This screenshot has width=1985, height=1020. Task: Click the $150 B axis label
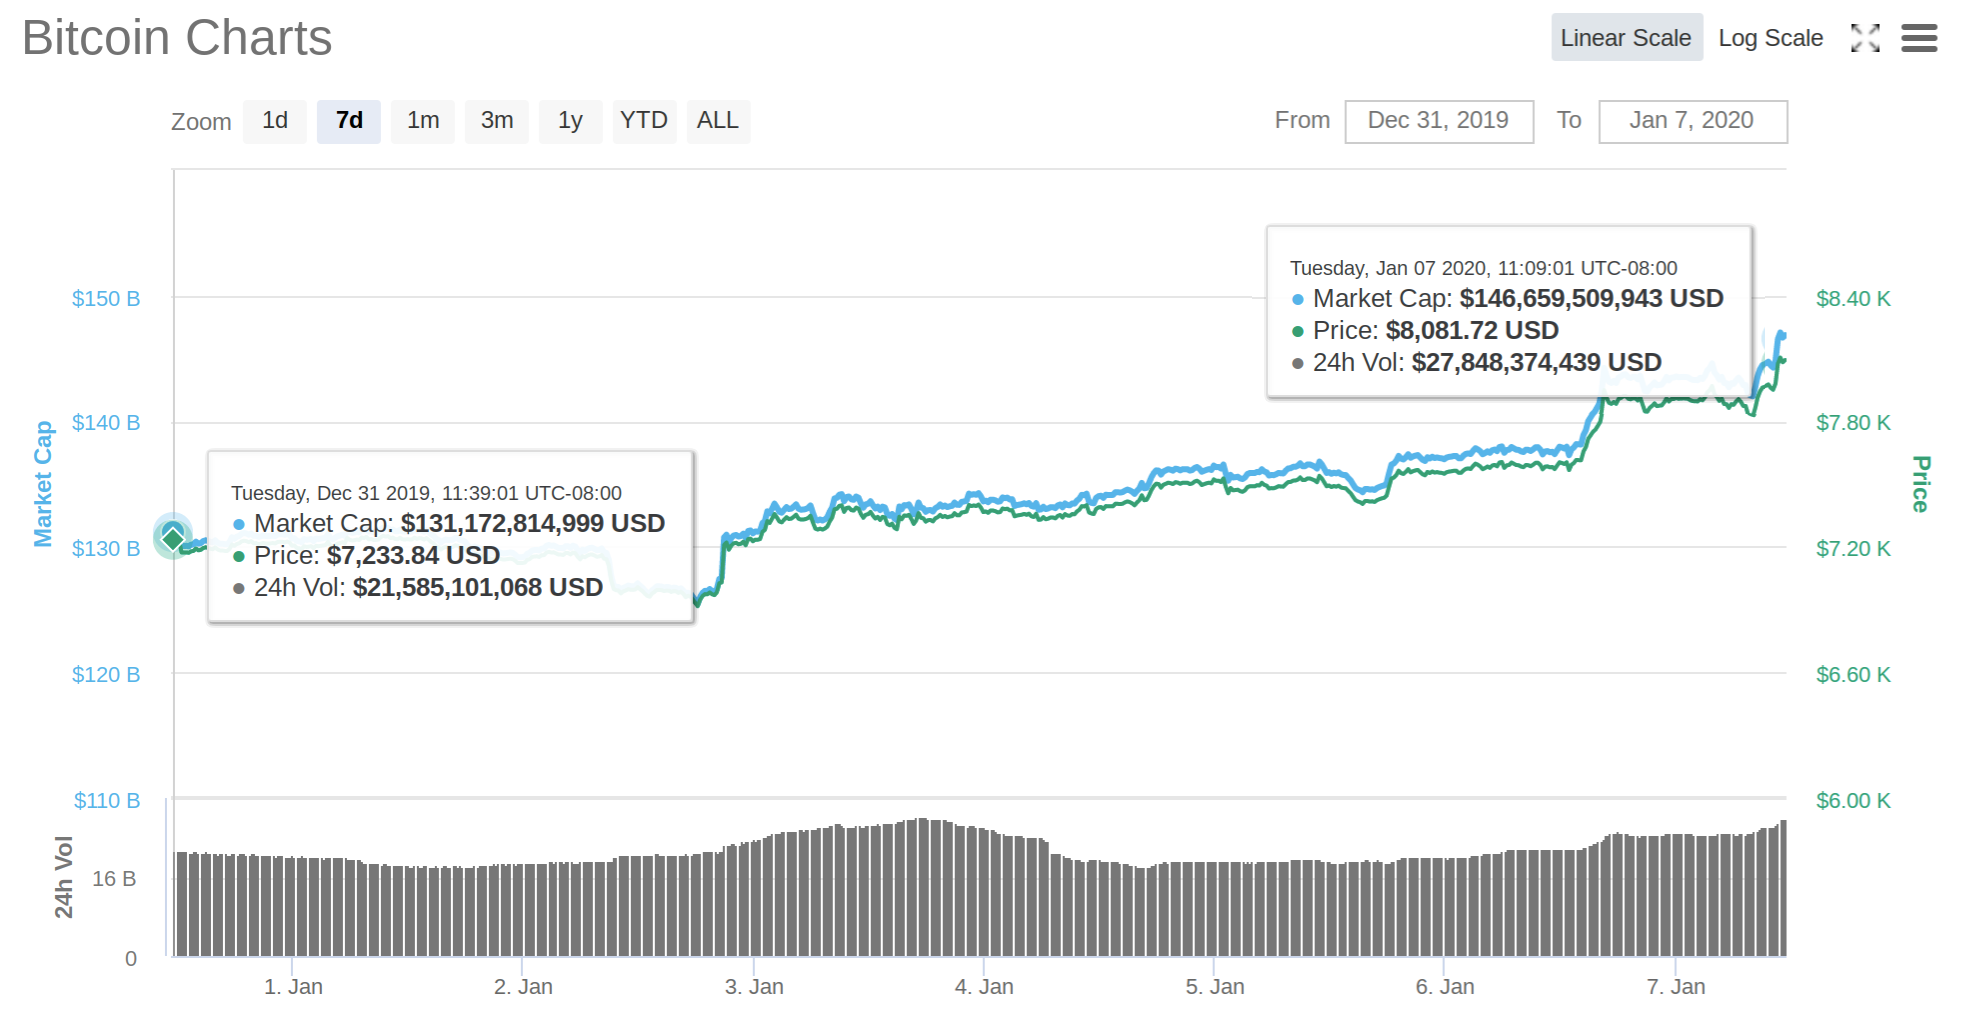(106, 299)
